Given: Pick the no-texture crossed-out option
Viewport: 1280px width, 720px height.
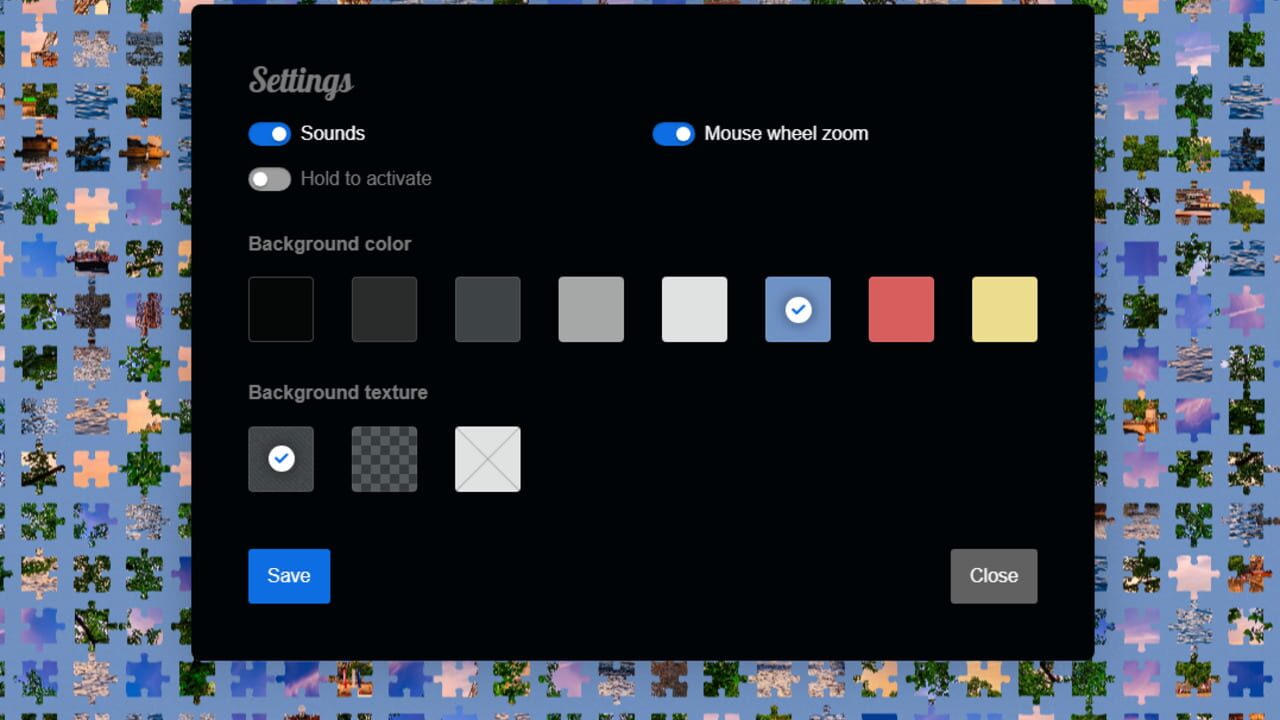Looking at the screenshot, I should pyautogui.click(x=488, y=459).
